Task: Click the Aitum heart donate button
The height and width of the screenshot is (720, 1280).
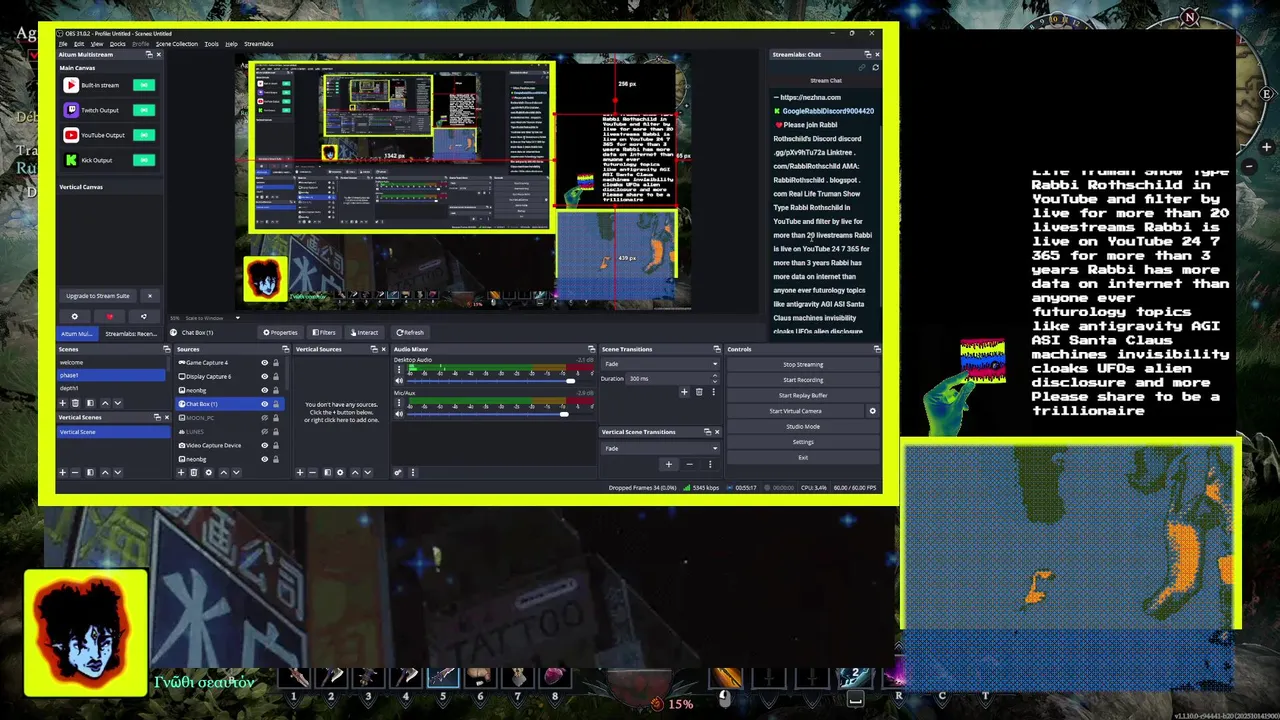Action: [110, 317]
